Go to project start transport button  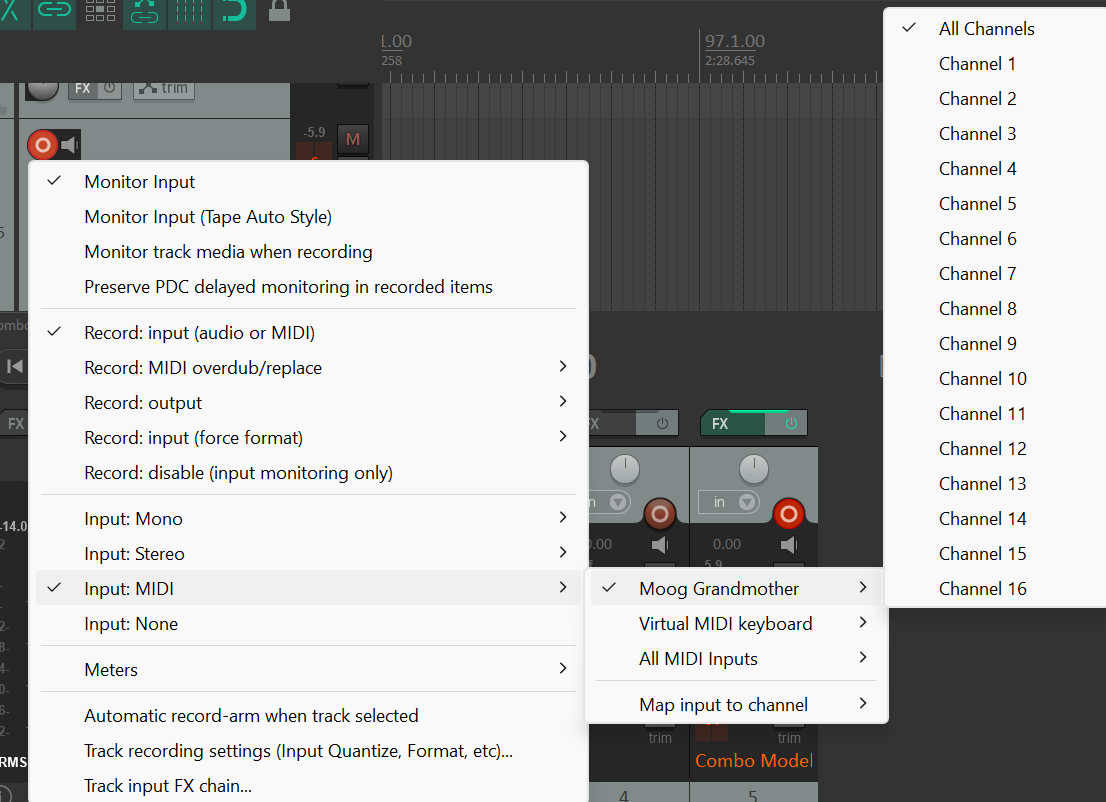pyautogui.click(x=15, y=366)
